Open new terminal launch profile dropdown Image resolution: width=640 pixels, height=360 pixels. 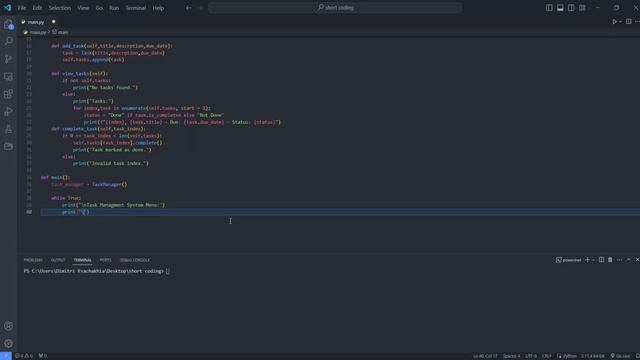593,260
